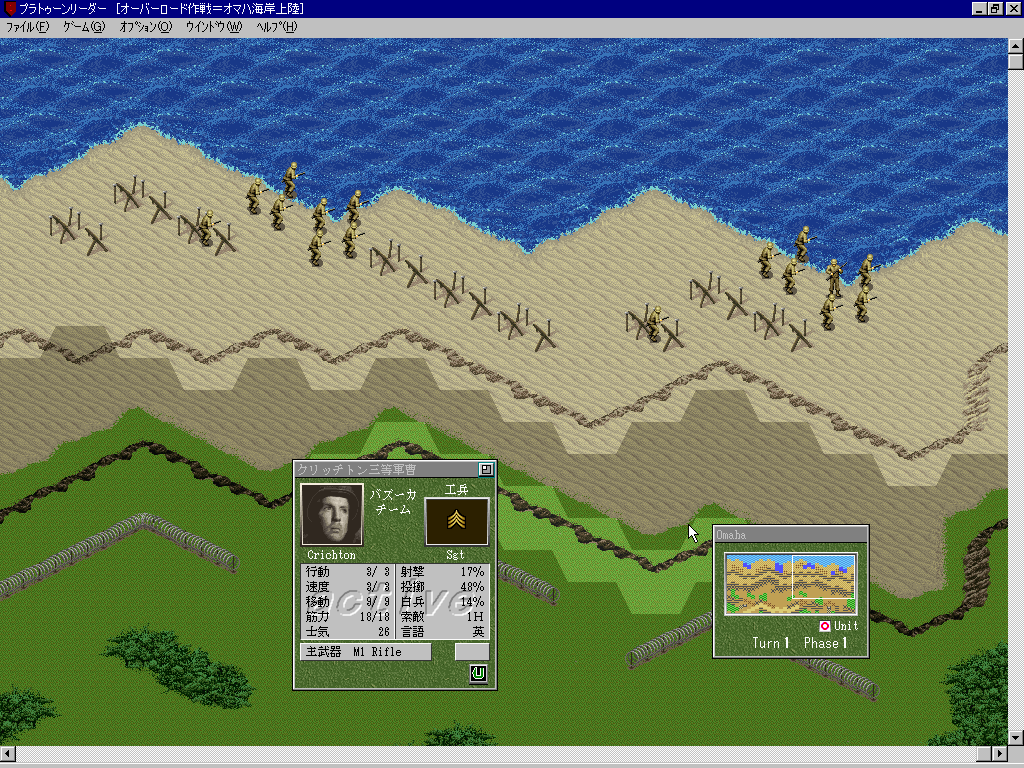Click the vertical scrollbar thumb

point(1016,61)
